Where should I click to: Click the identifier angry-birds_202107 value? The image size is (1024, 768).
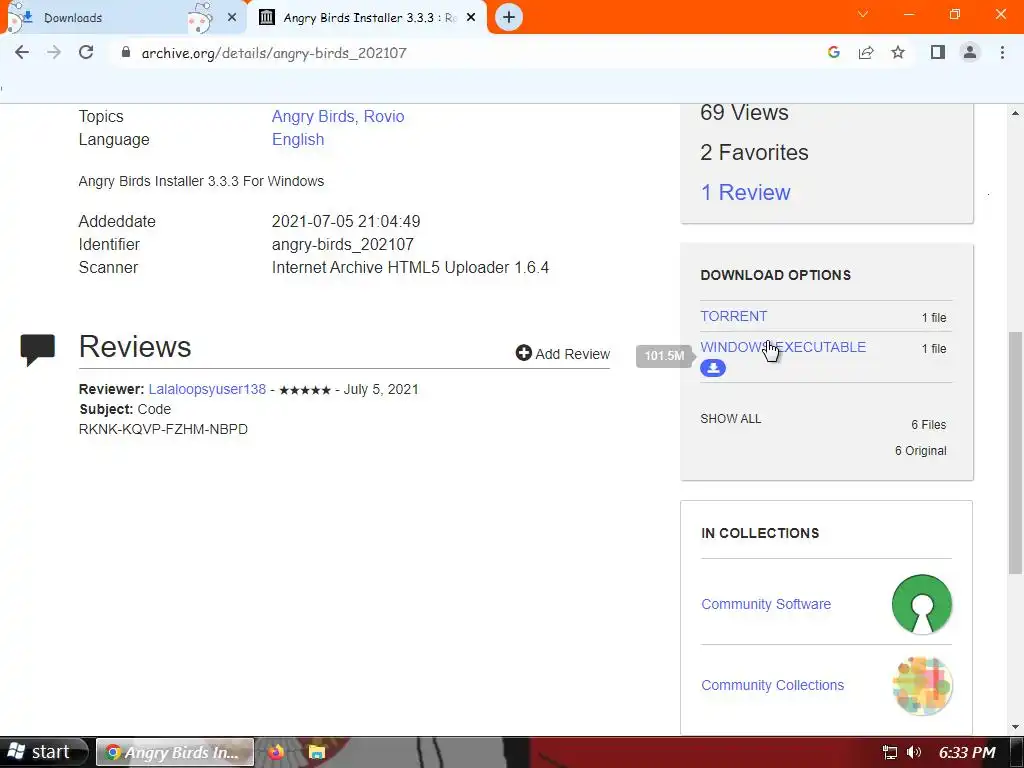[x=343, y=244]
